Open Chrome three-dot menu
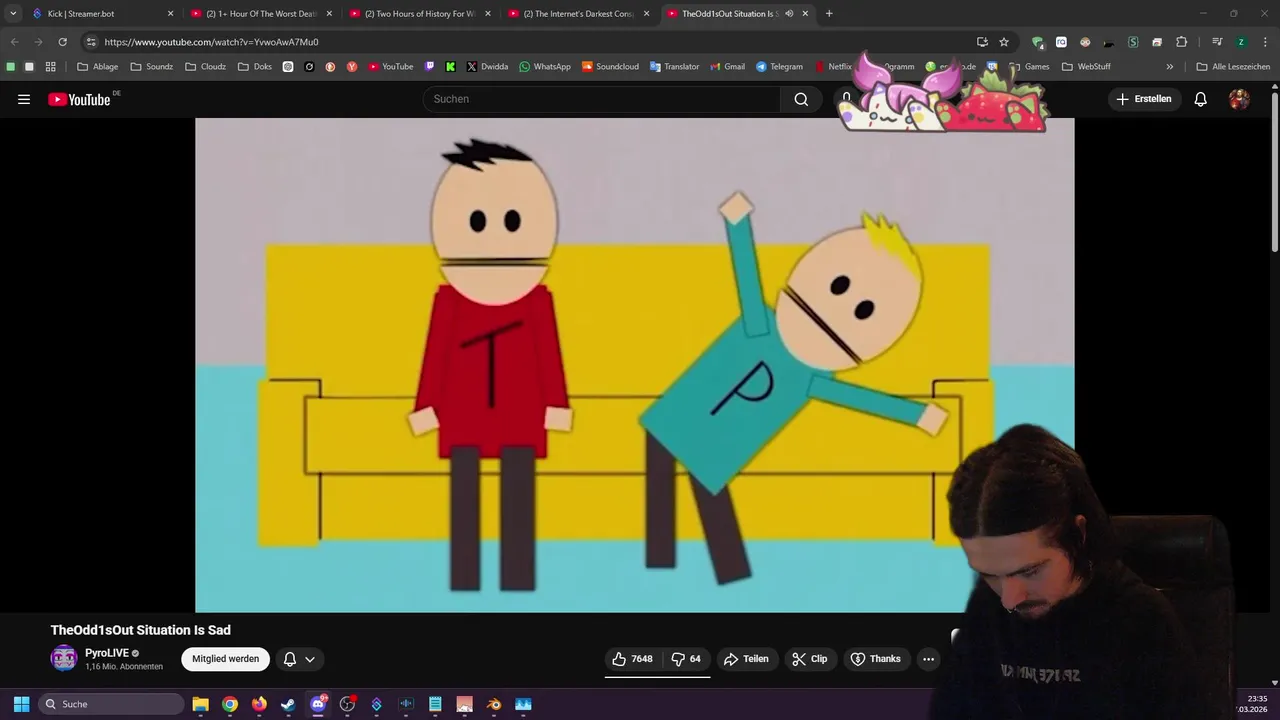1280x720 pixels. tap(1265, 42)
